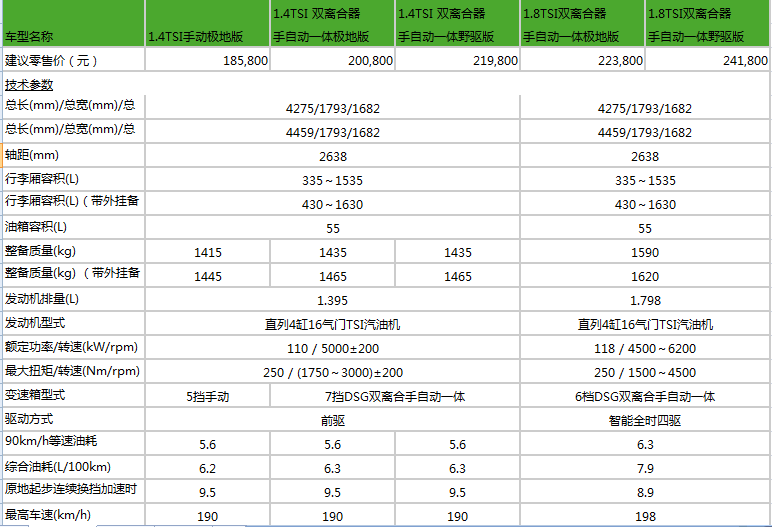The width and height of the screenshot is (772, 527).
Task: Click the 7.9 combined fuel consumption cell
Action: (645, 468)
